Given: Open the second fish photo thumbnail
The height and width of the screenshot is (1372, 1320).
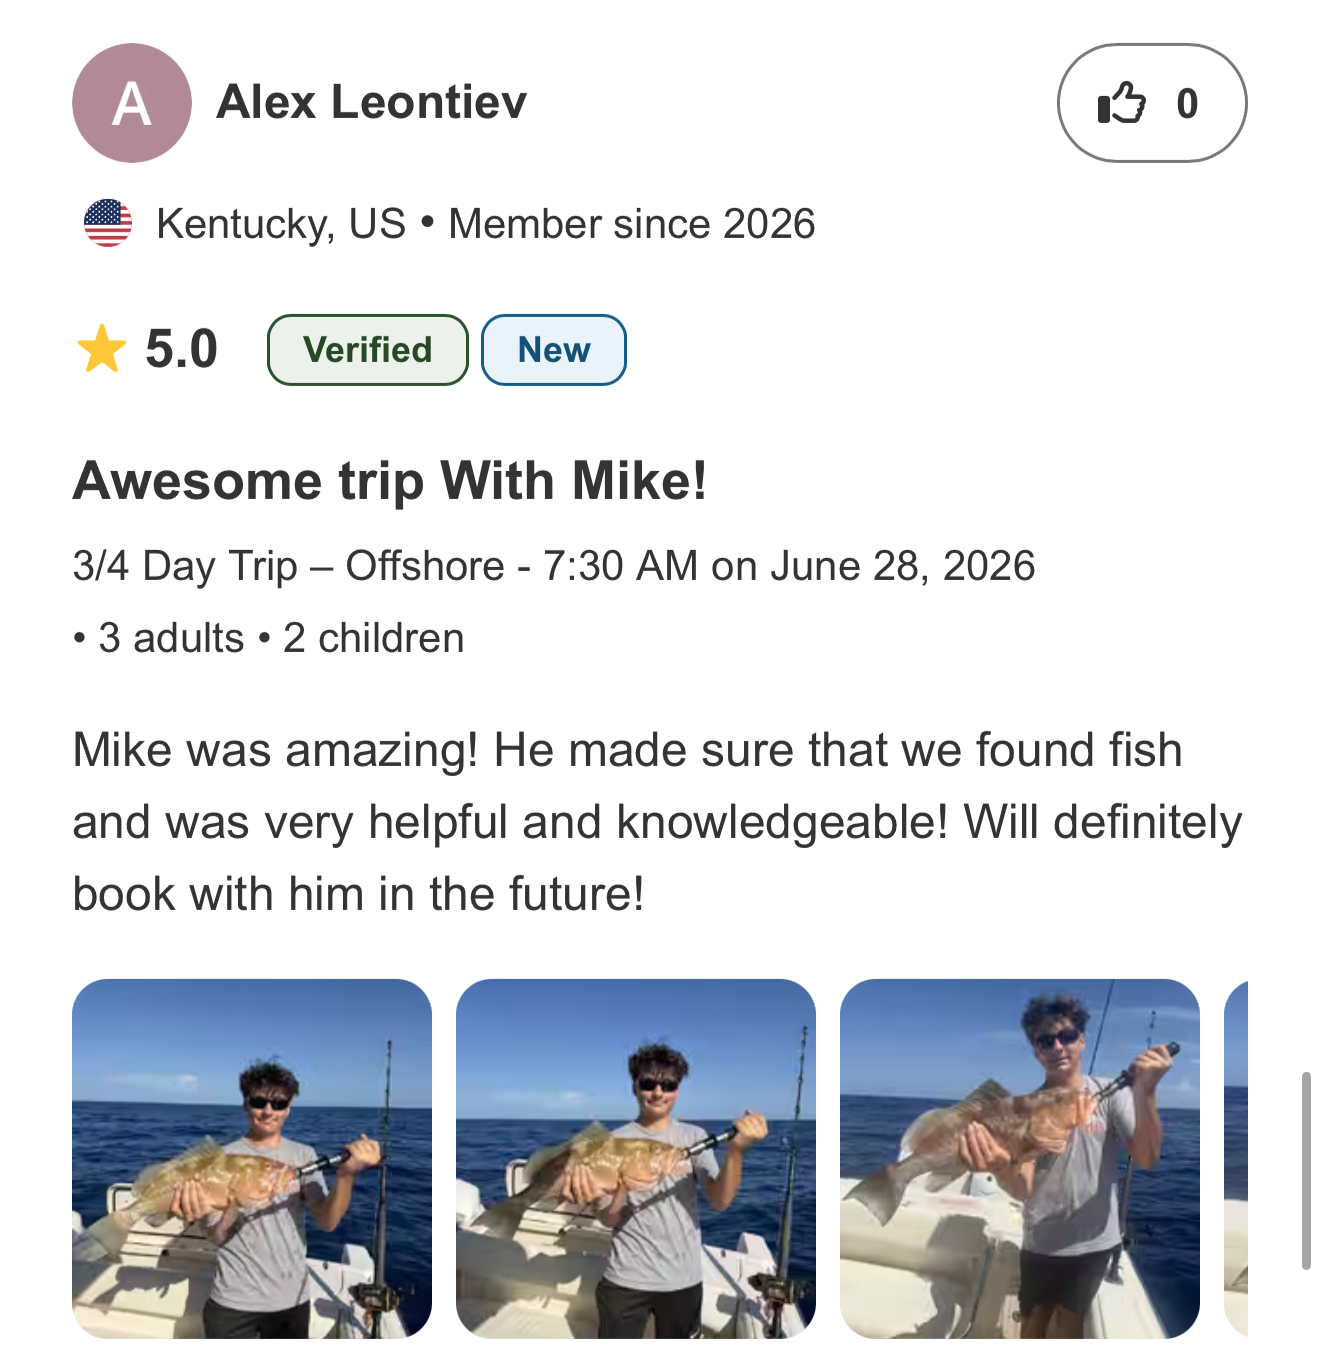Looking at the screenshot, I should [636, 1158].
